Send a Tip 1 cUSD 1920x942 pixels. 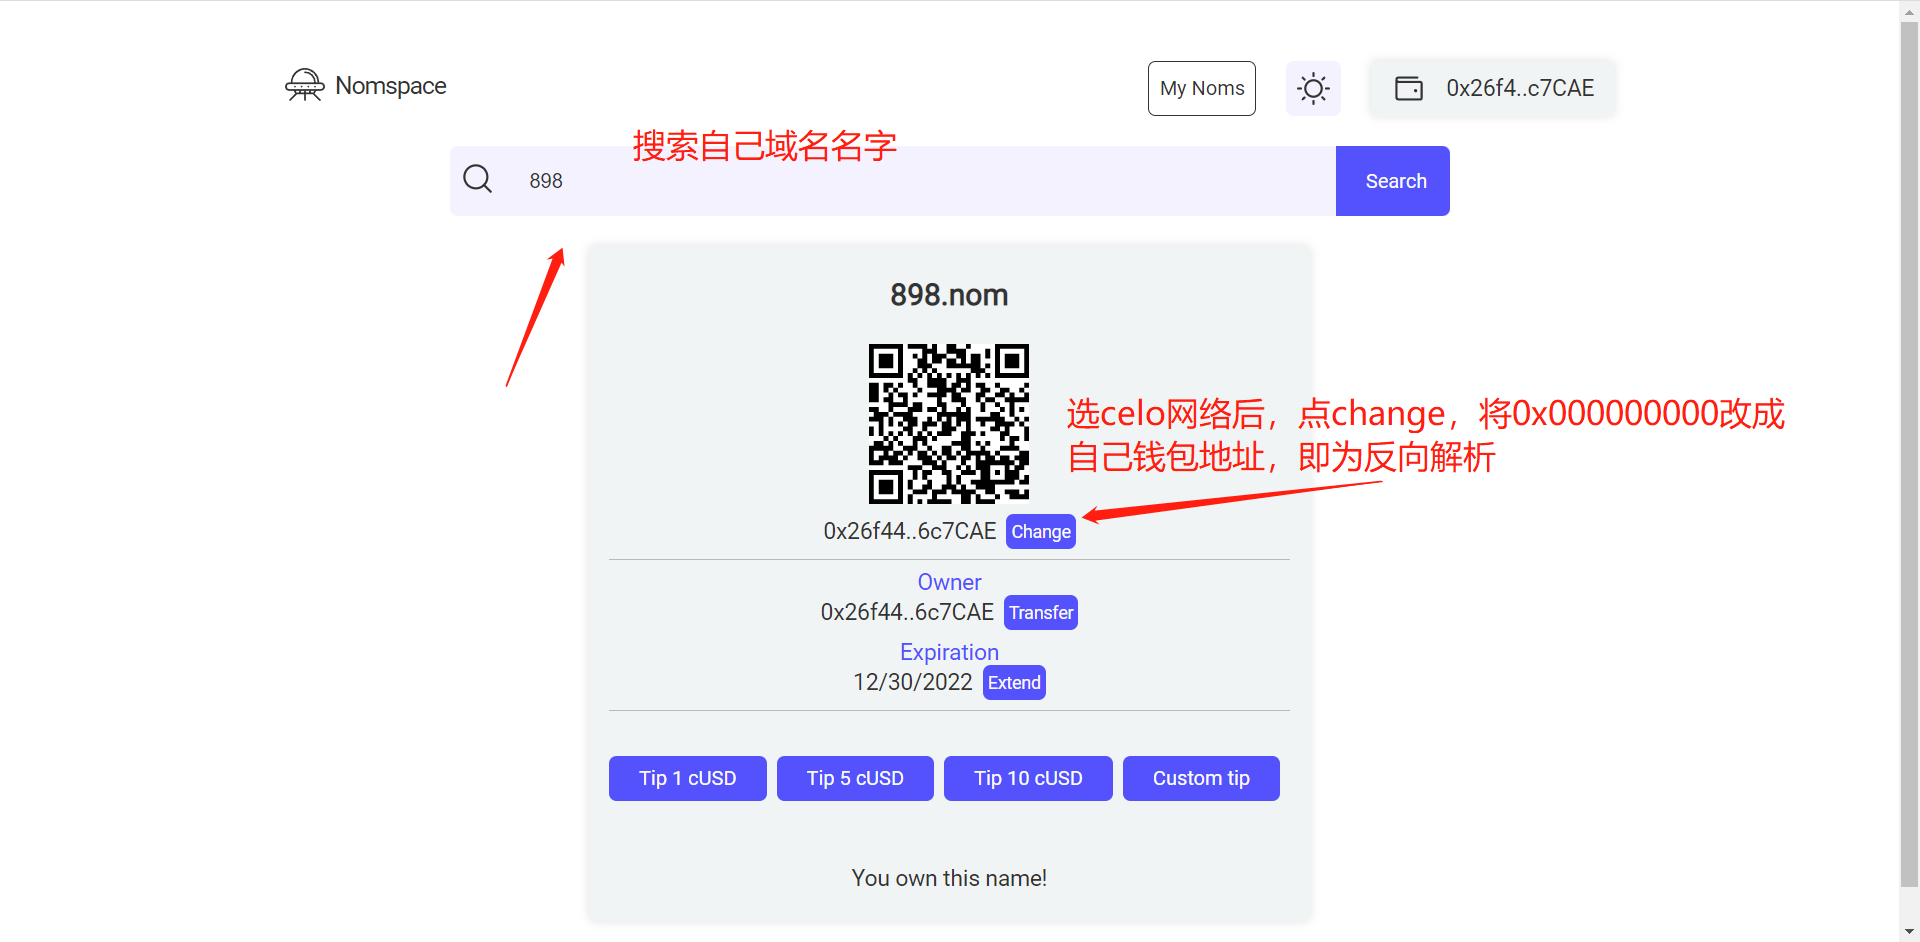point(688,778)
